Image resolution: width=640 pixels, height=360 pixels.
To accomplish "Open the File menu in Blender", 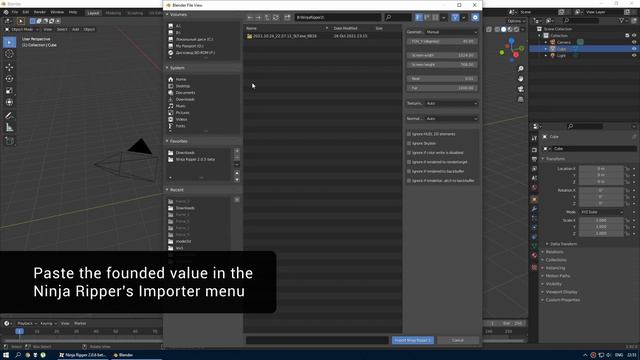I will (x=15, y=12).
